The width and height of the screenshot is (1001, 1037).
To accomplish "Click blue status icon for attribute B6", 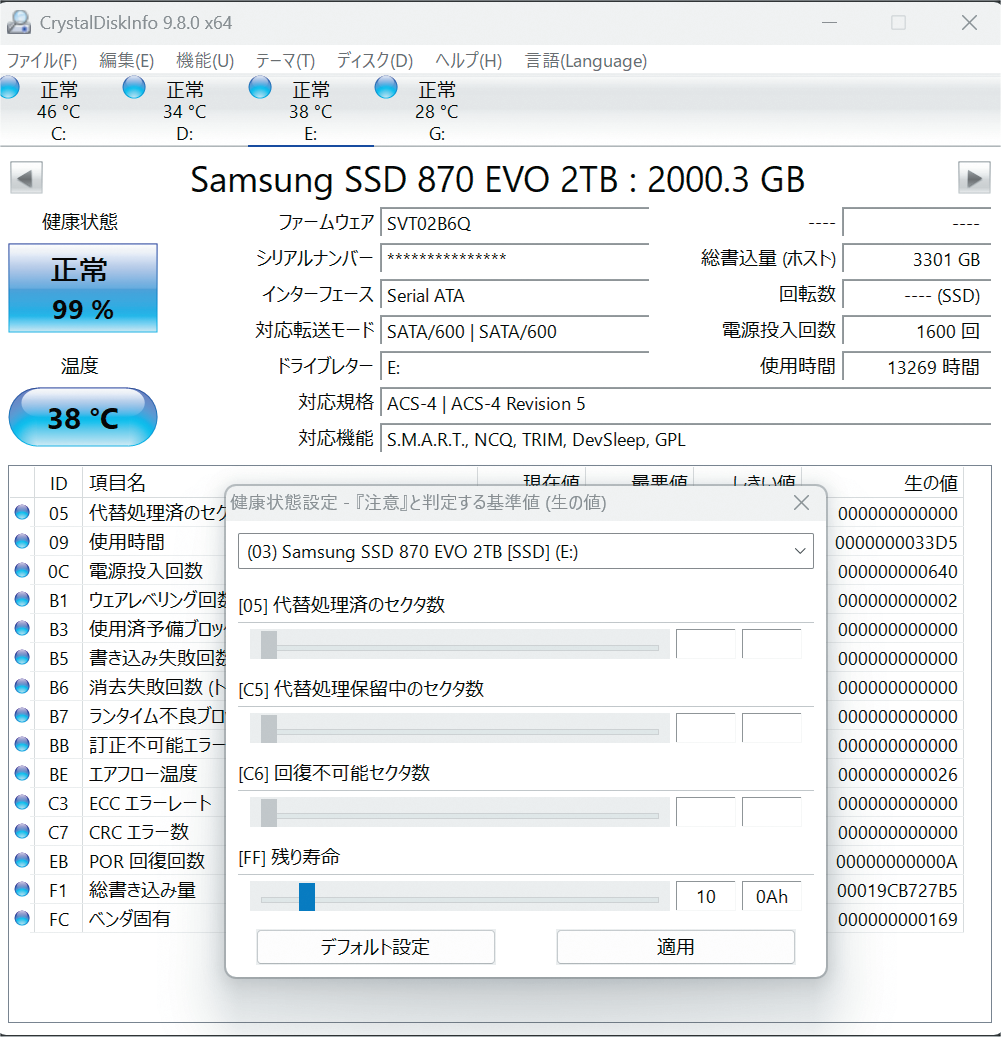I will (22, 686).
